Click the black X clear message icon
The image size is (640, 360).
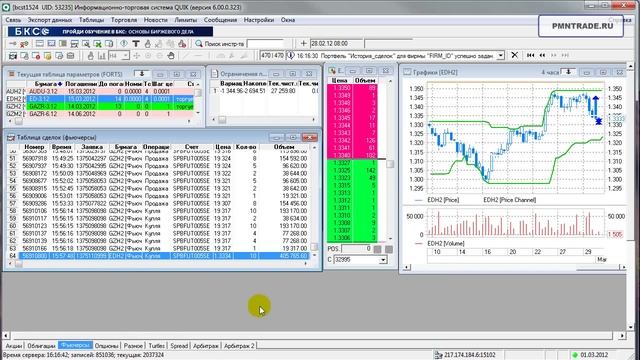[x=515, y=55]
